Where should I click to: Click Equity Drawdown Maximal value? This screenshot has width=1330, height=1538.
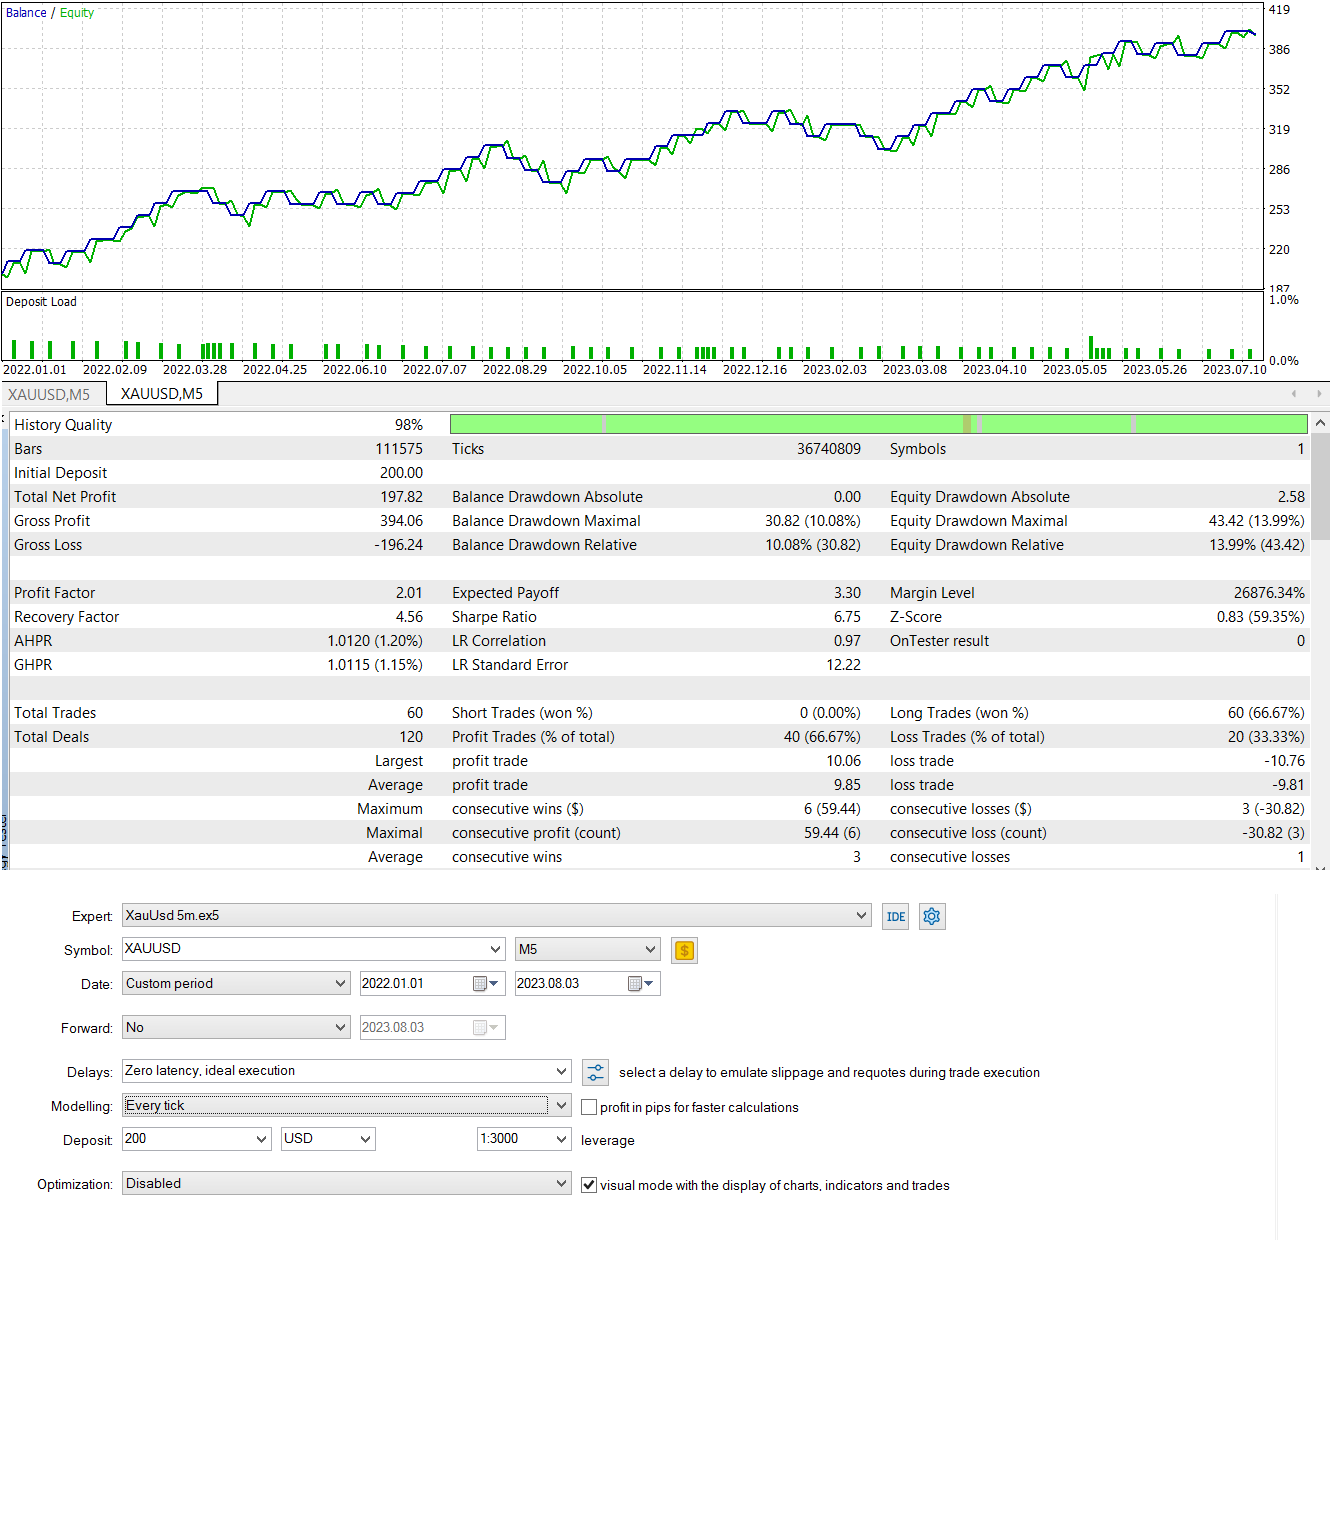tap(1256, 521)
